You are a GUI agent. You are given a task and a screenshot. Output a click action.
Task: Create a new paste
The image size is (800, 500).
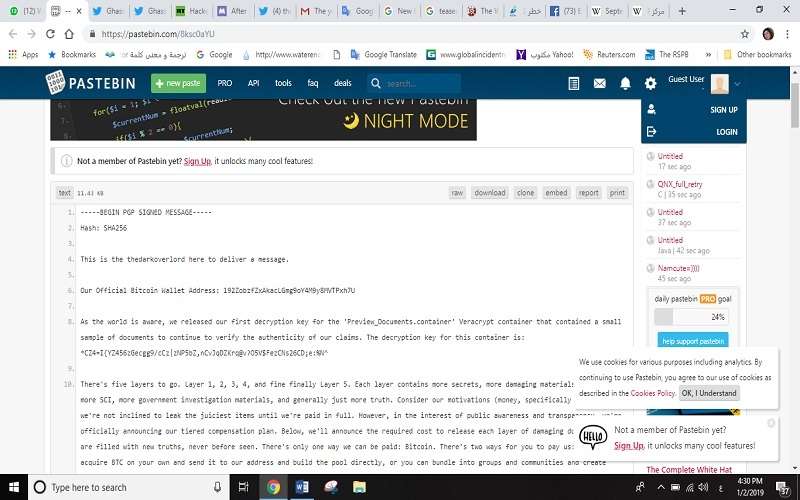point(178,83)
